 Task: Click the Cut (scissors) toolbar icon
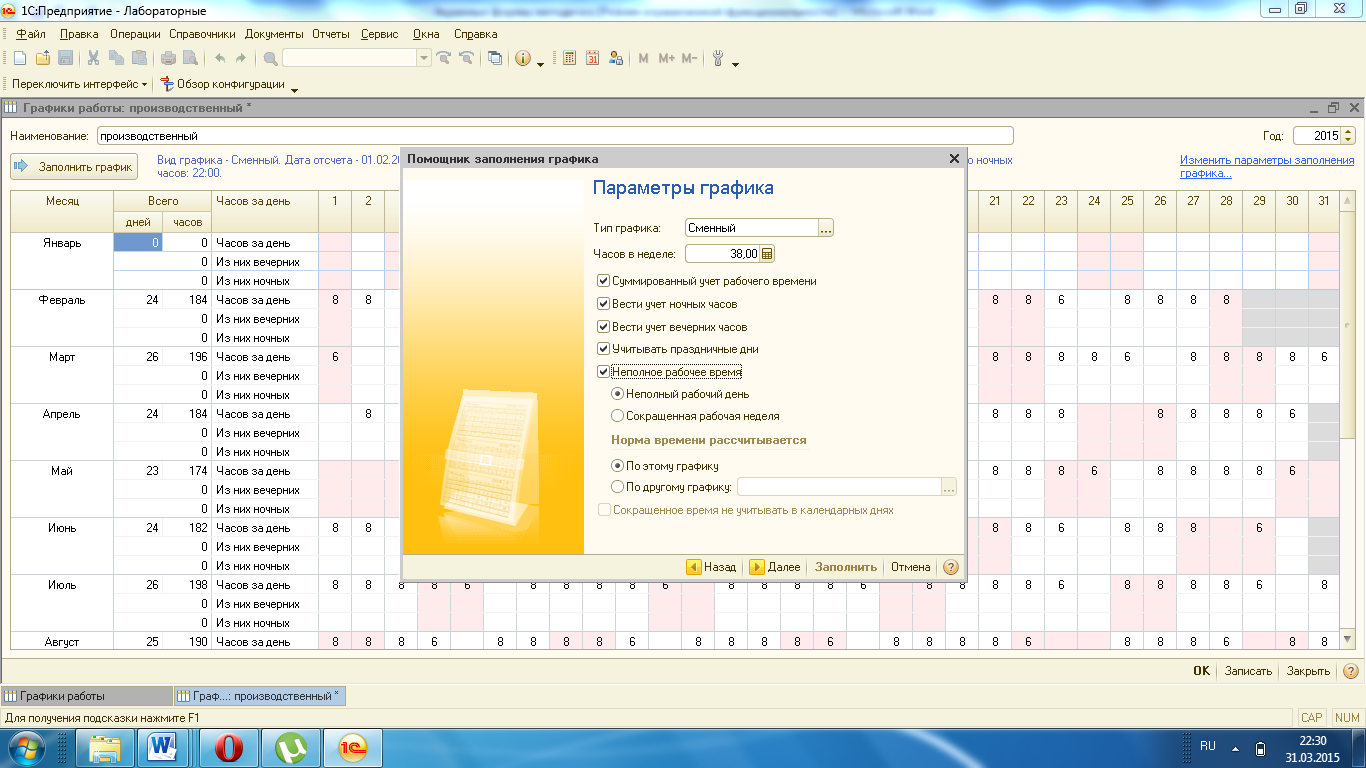(94, 58)
